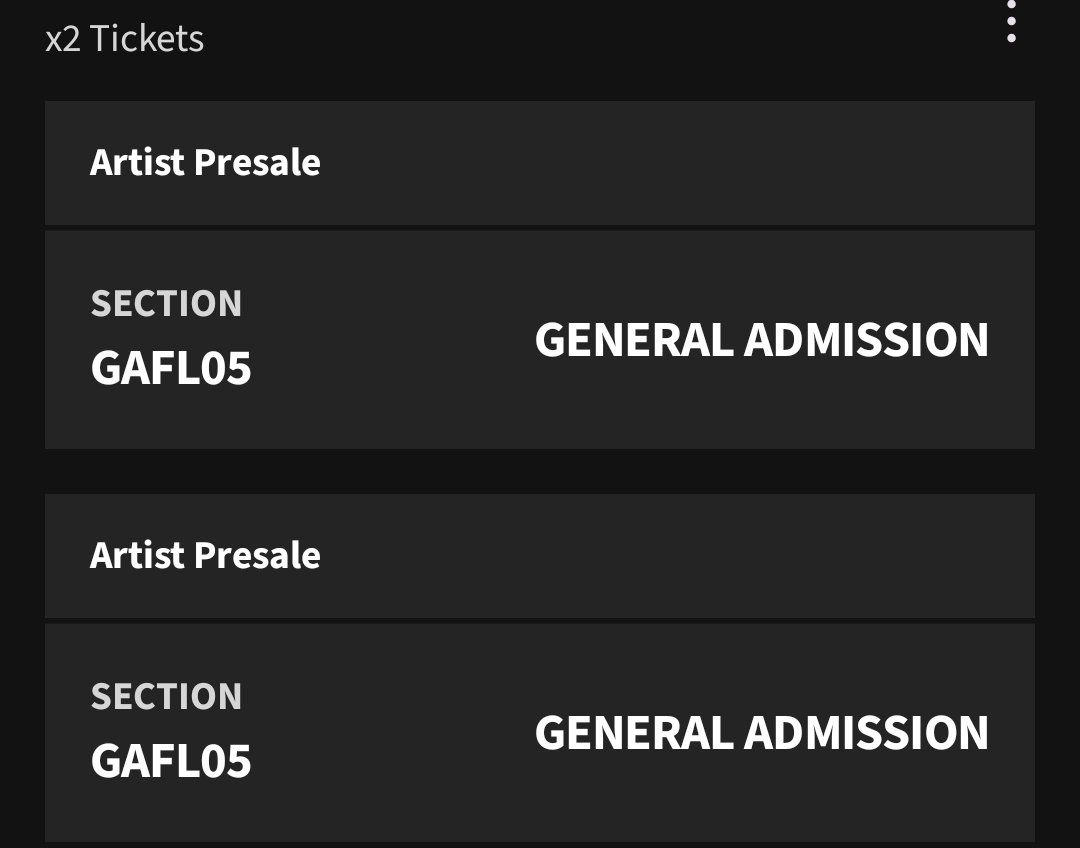Screen dimensions: 1080x848
Task: Click the word ADMISSION on the second ticket
Action: (x=866, y=733)
